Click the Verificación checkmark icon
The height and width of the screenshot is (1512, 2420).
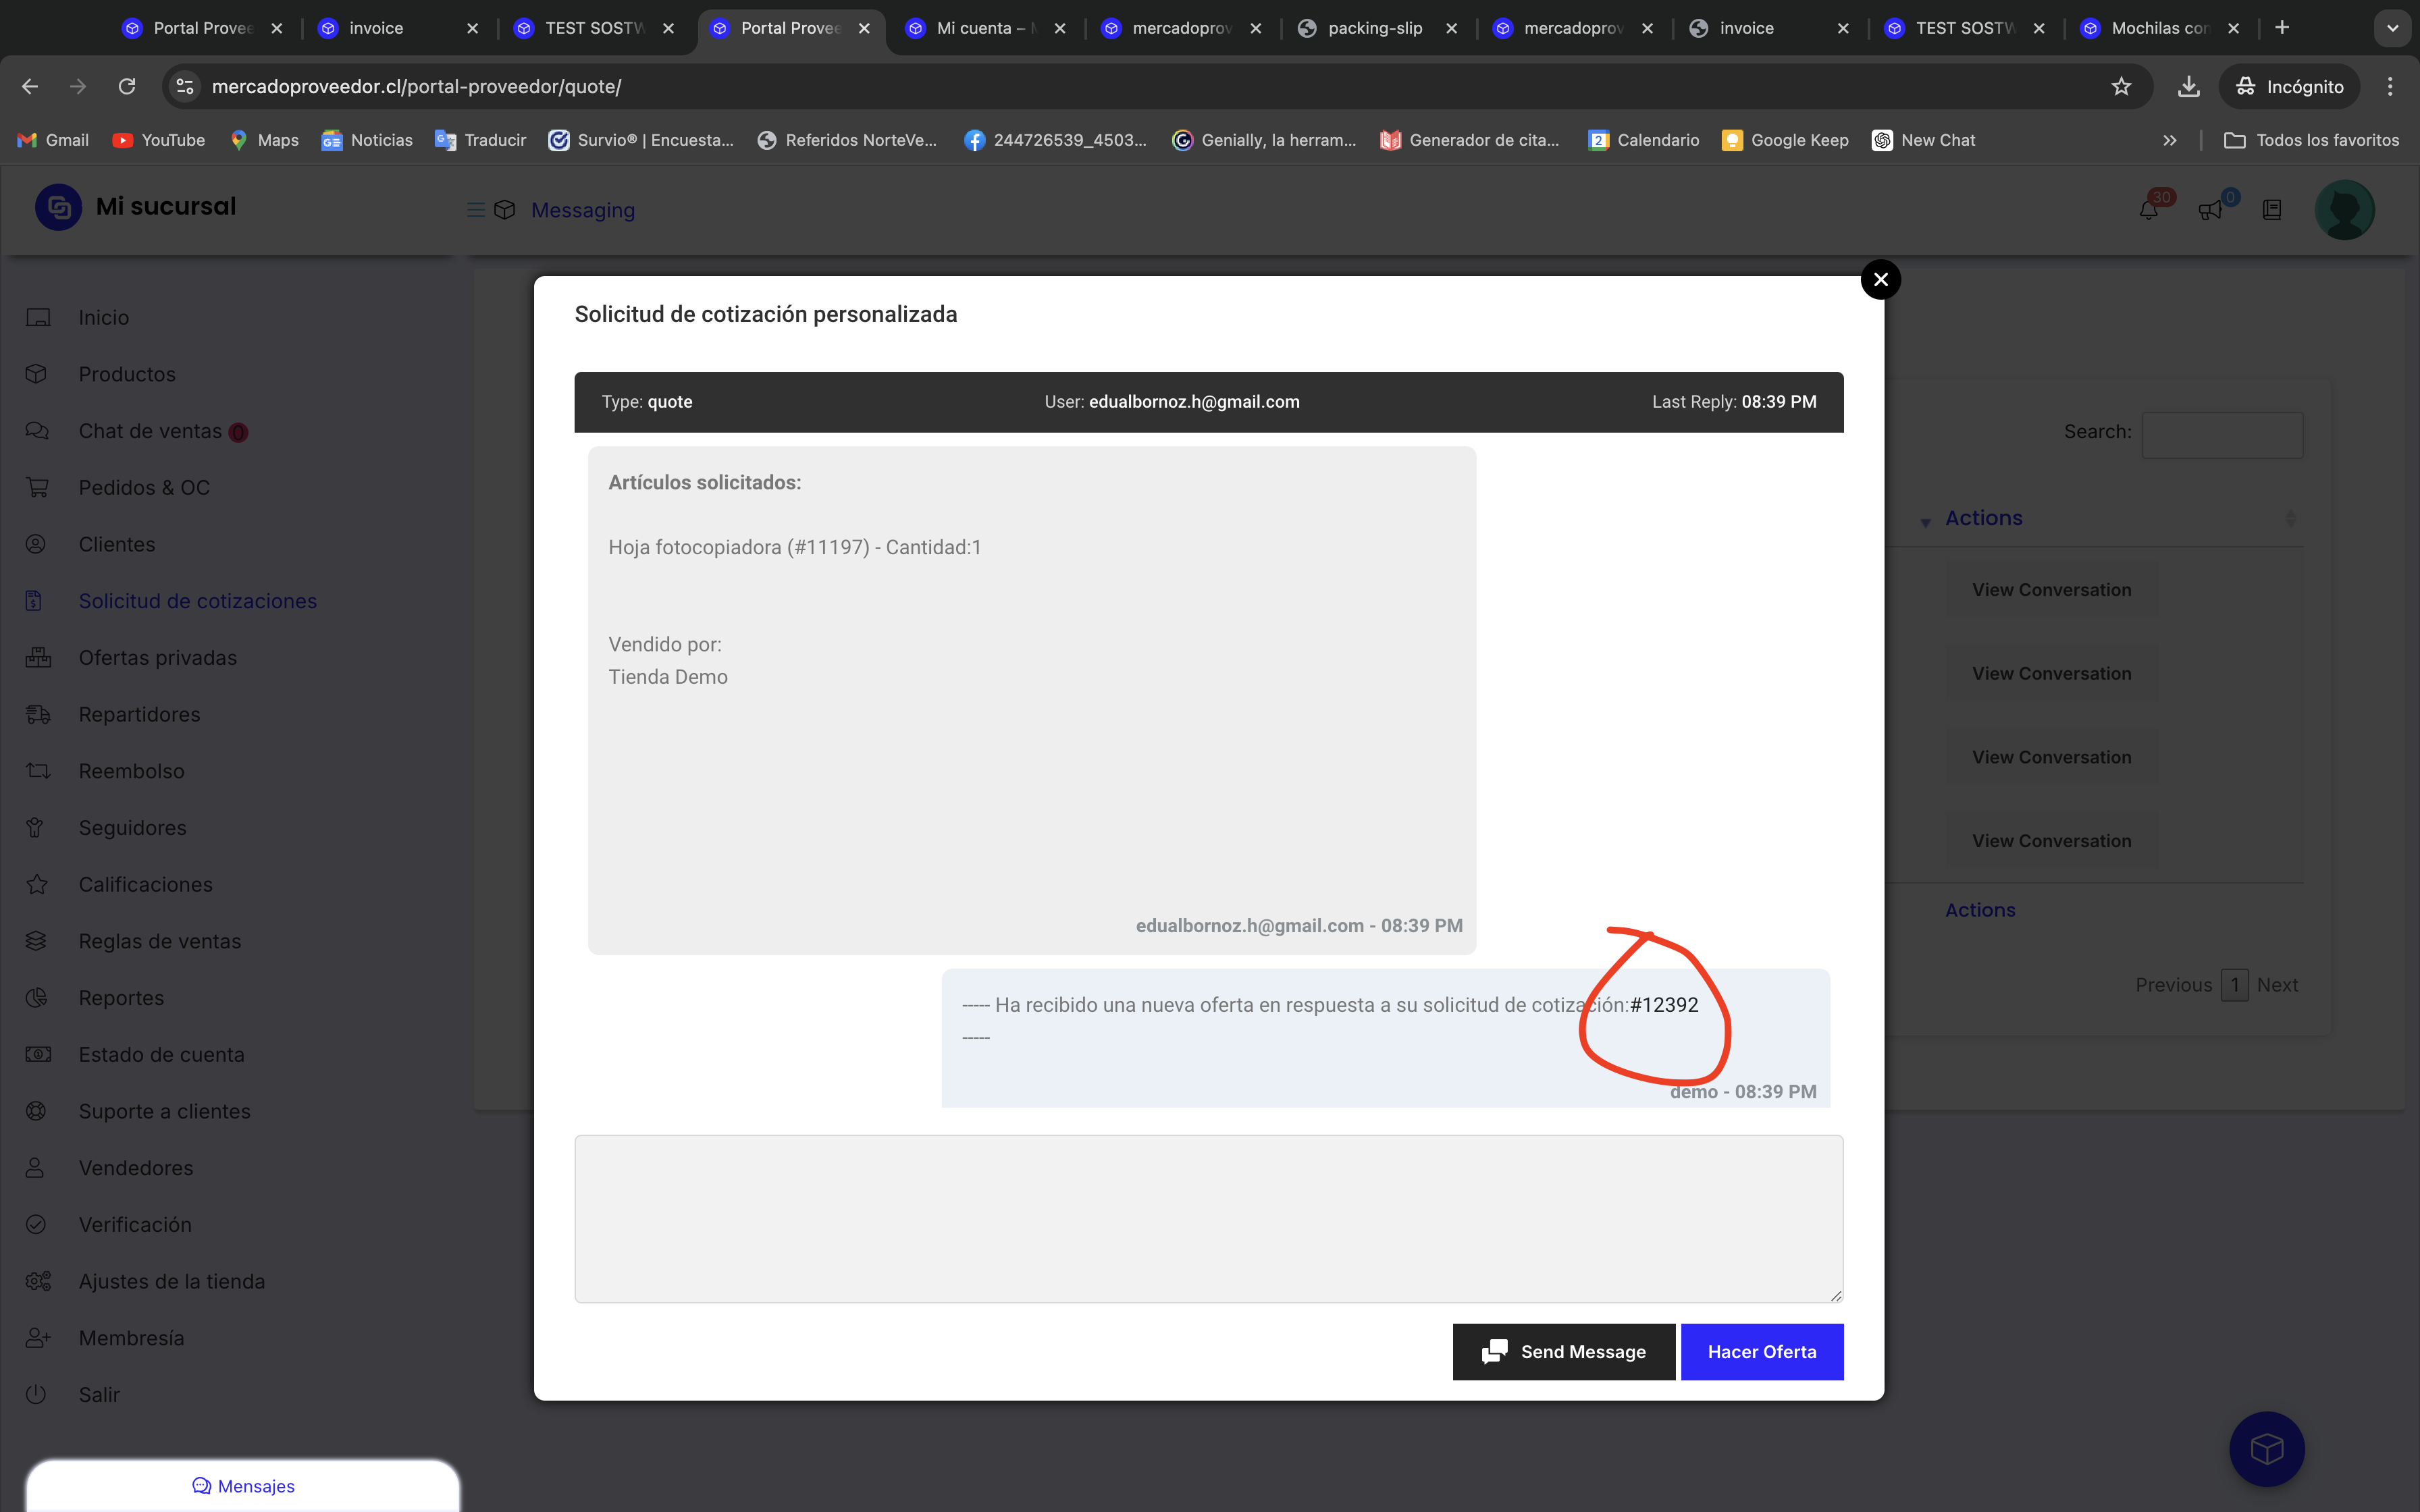tap(36, 1224)
